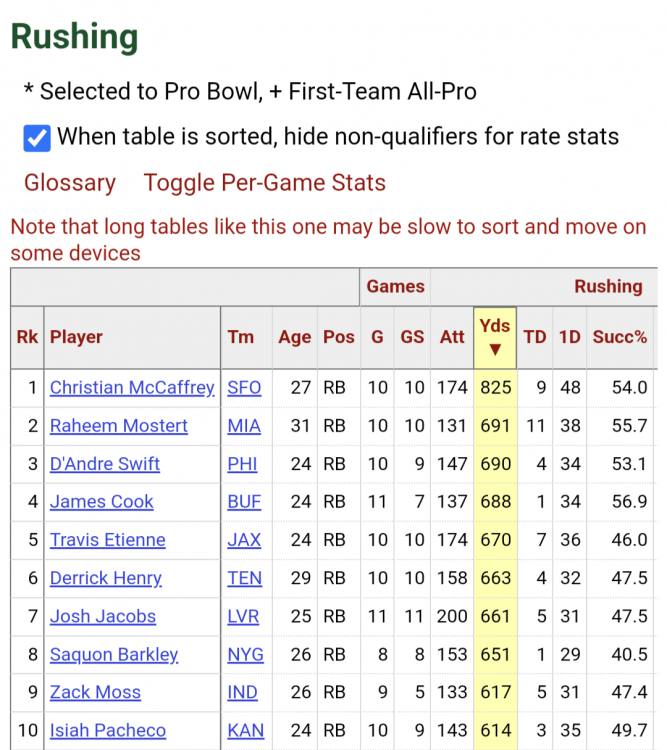Open the IND team link

[x=242, y=692]
